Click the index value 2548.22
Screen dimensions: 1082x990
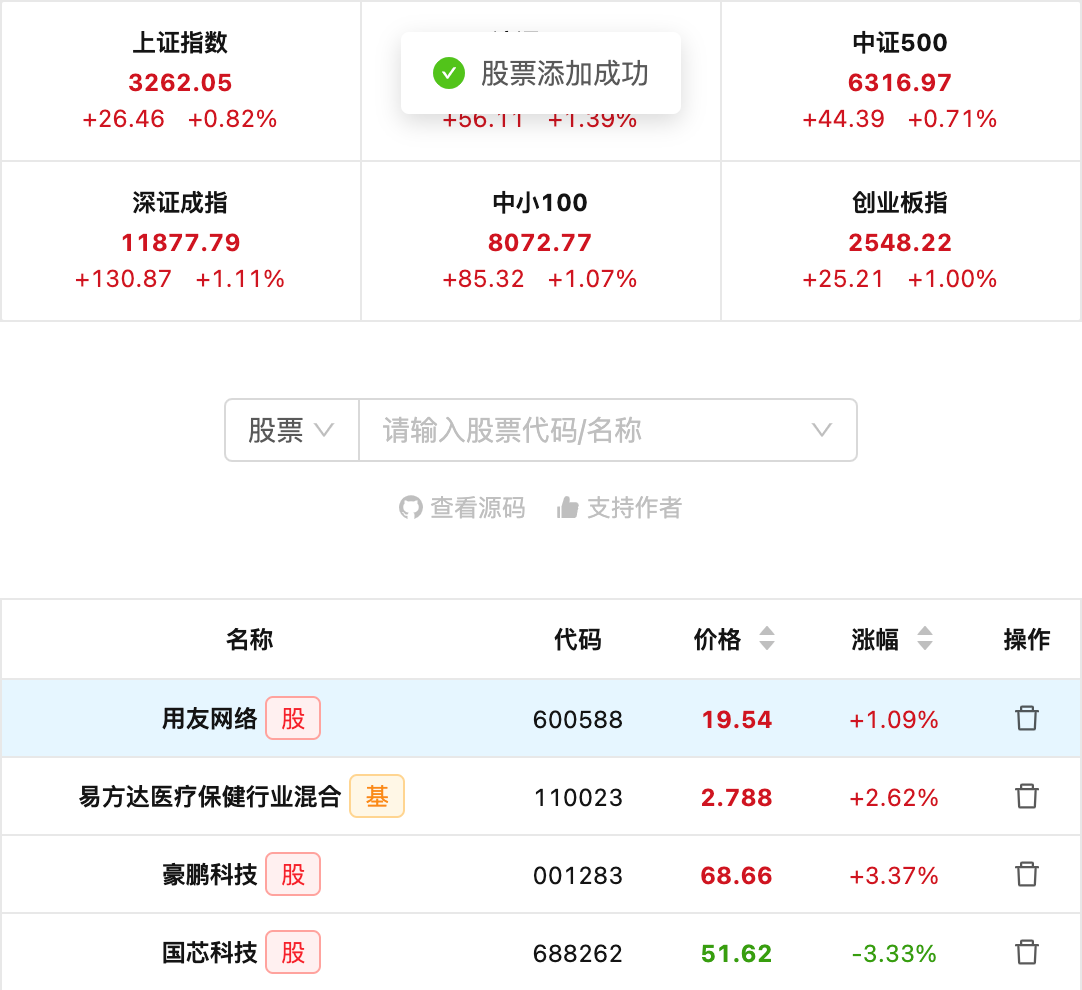(x=900, y=243)
